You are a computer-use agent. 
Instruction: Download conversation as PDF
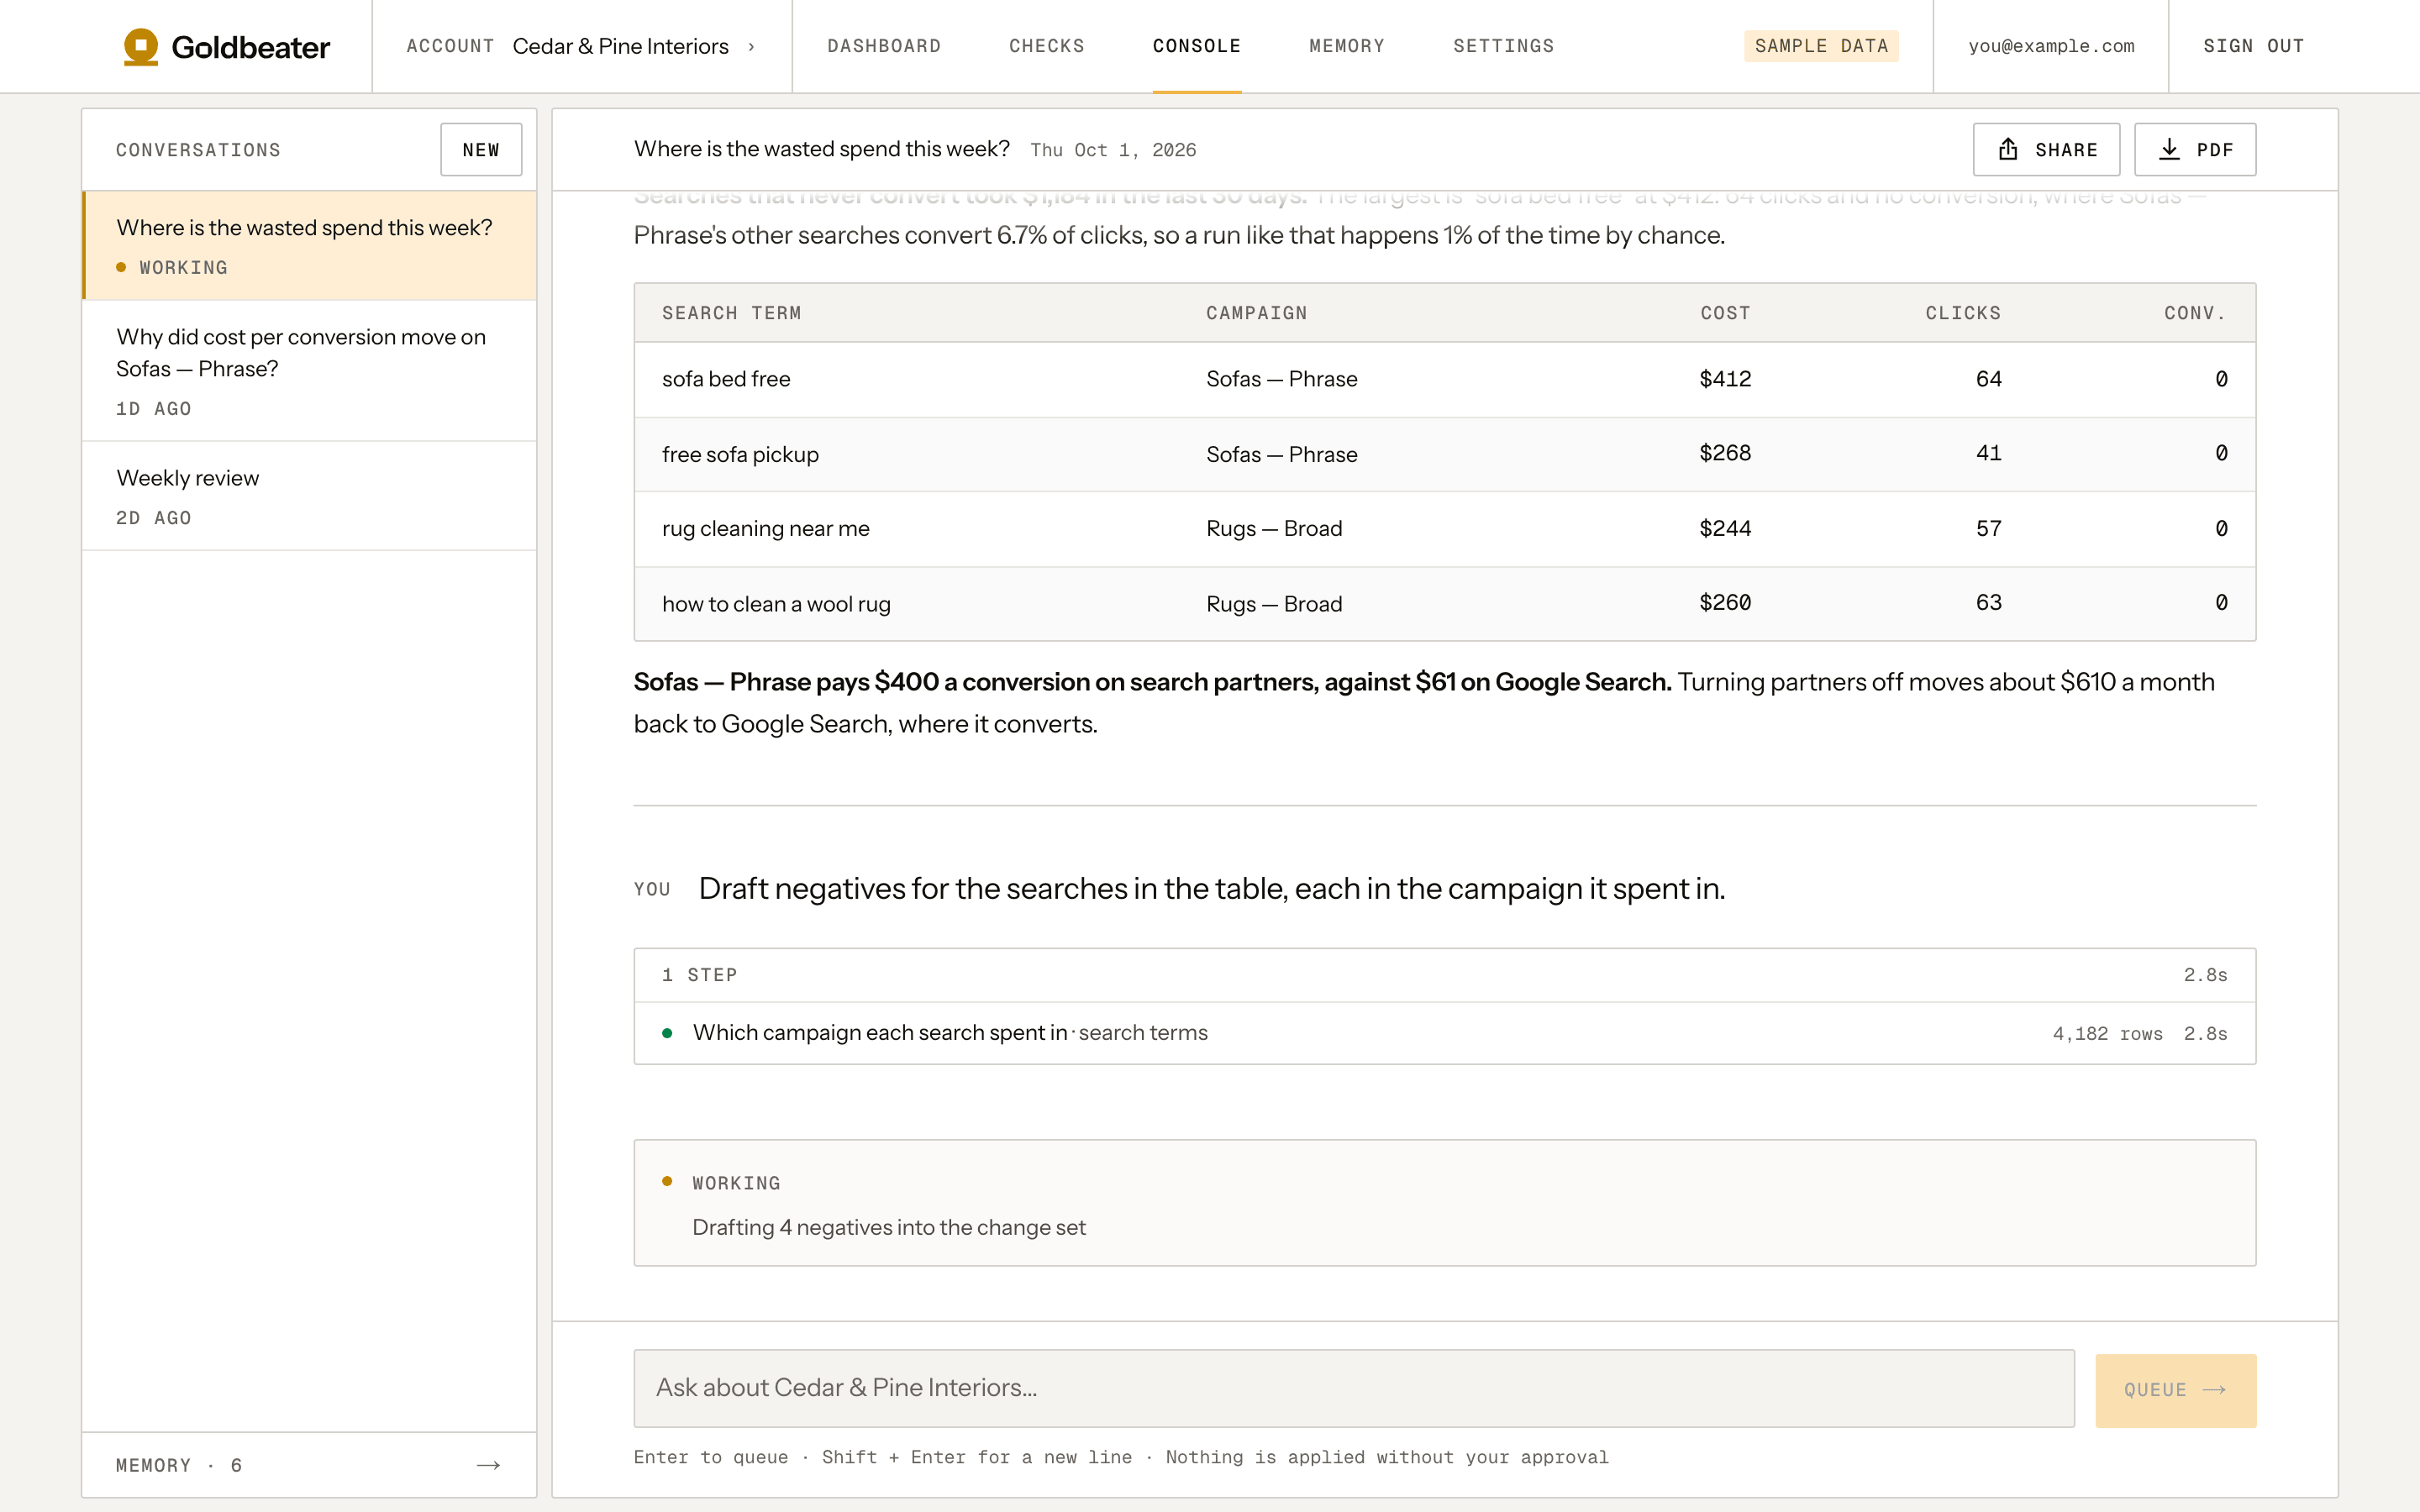coord(2195,150)
